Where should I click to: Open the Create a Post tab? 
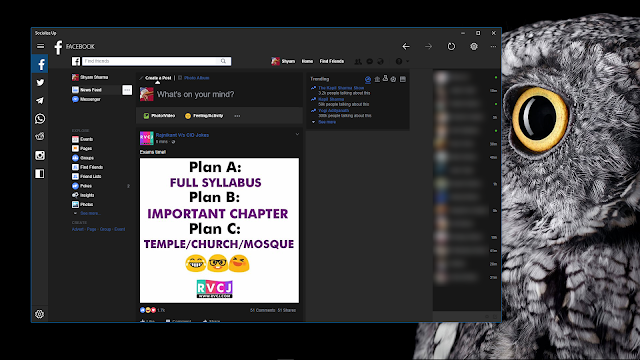[x=158, y=78]
